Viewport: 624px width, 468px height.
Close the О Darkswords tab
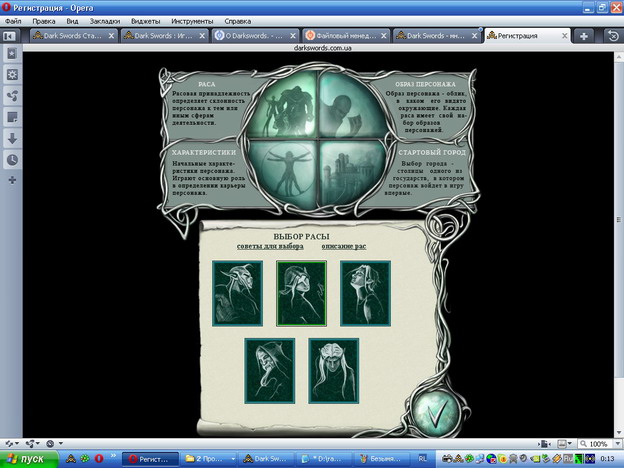pos(293,36)
